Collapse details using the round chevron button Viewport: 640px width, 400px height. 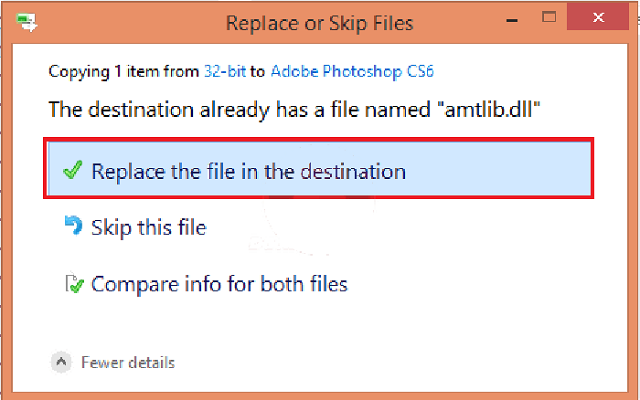[61, 362]
